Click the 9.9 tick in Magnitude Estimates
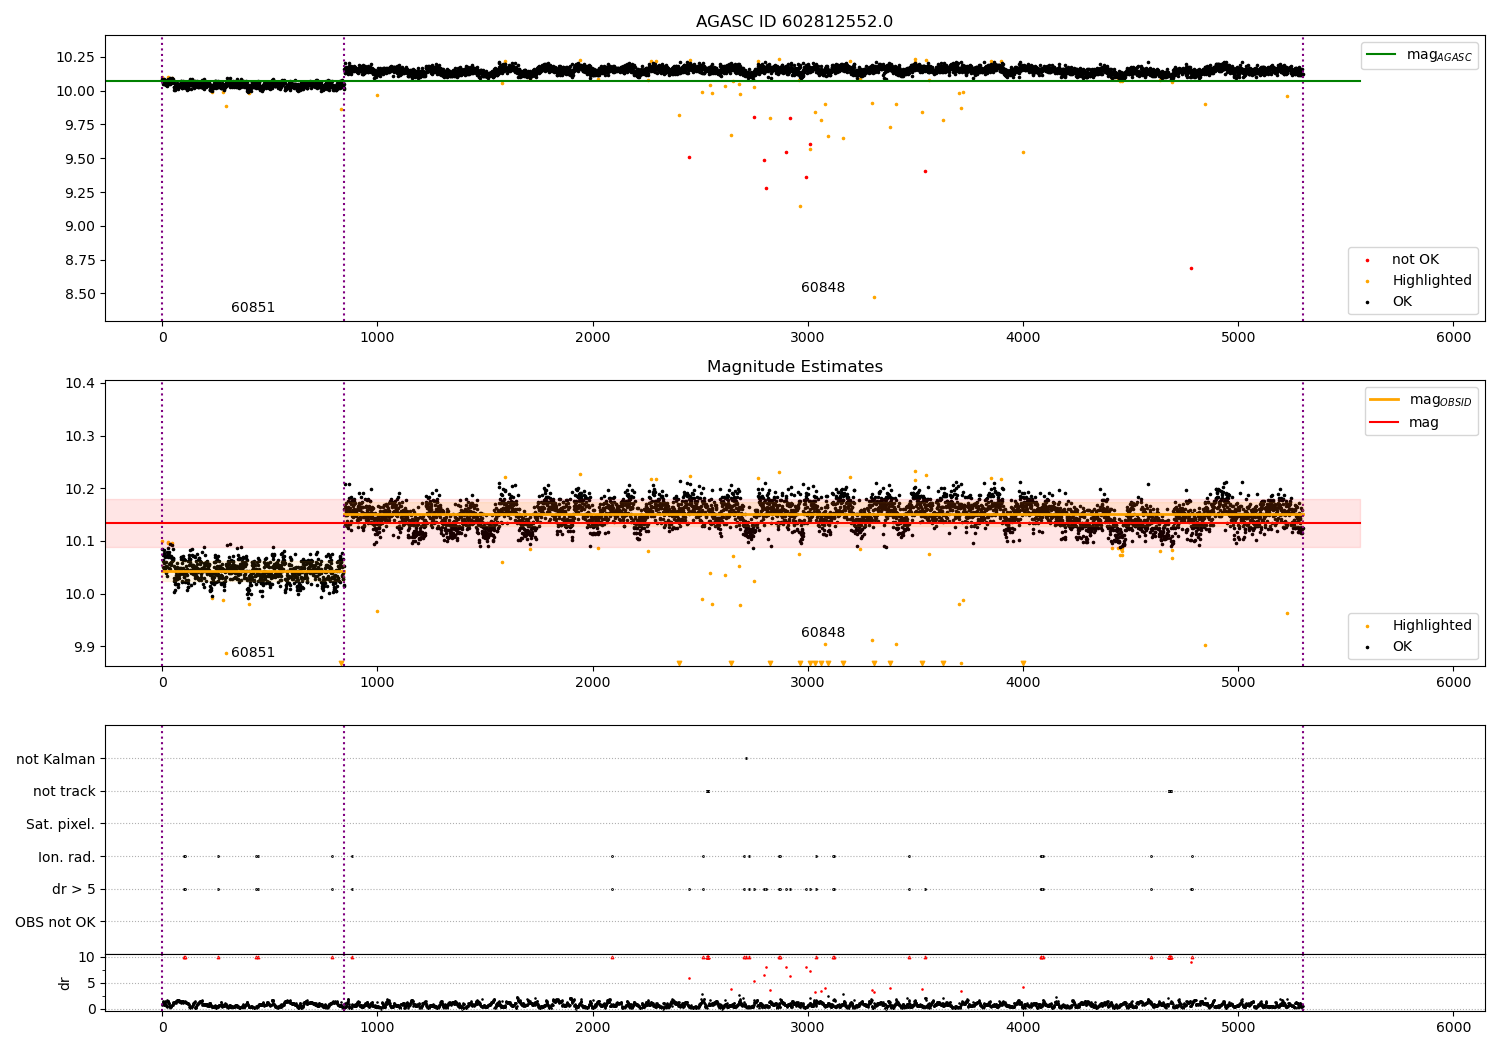The height and width of the screenshot is (1050, 1500). coord(83,647)
